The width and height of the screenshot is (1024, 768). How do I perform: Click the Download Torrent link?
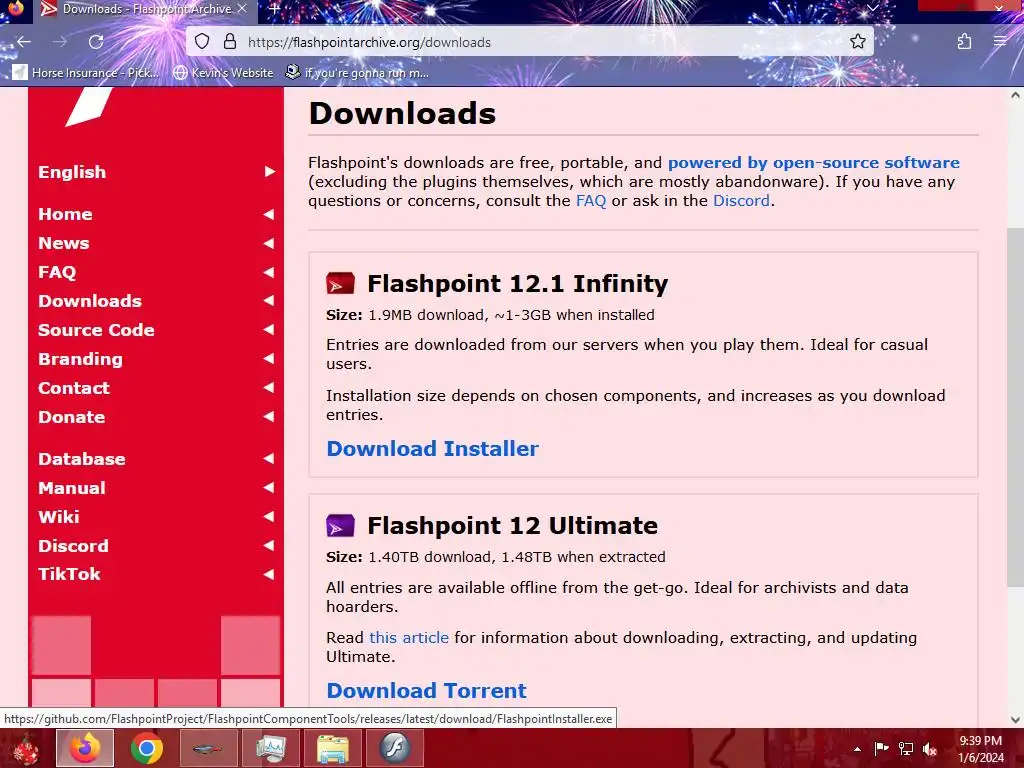pyautogui.click(x=426, y=690)
